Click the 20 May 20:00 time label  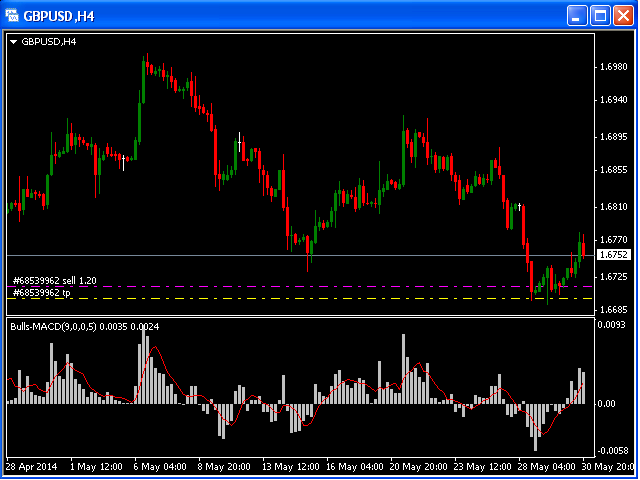(418, 466)
